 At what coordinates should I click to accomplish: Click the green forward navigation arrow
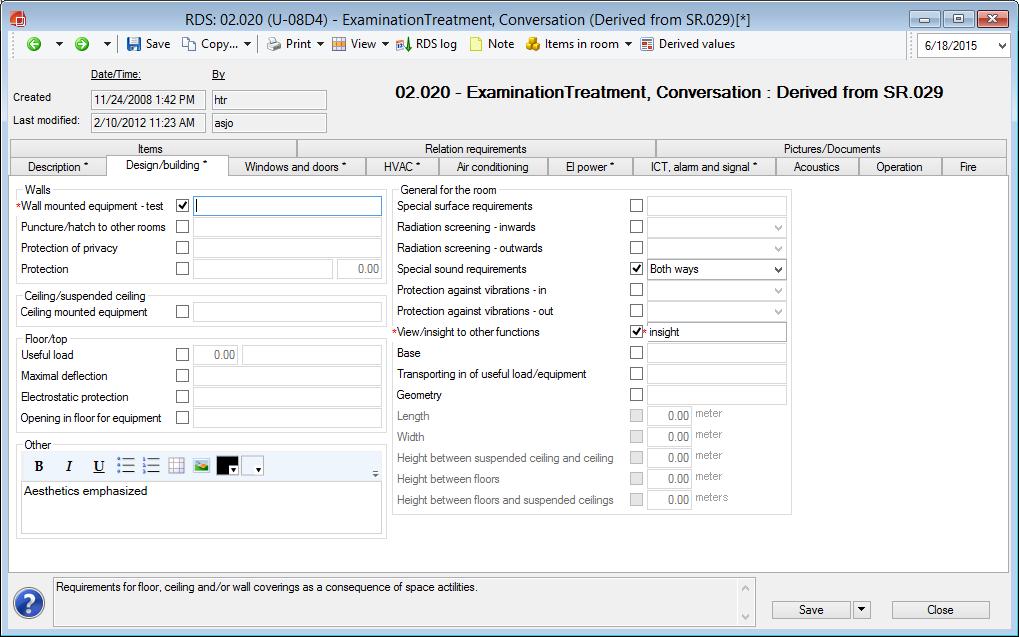click(82, 44)
